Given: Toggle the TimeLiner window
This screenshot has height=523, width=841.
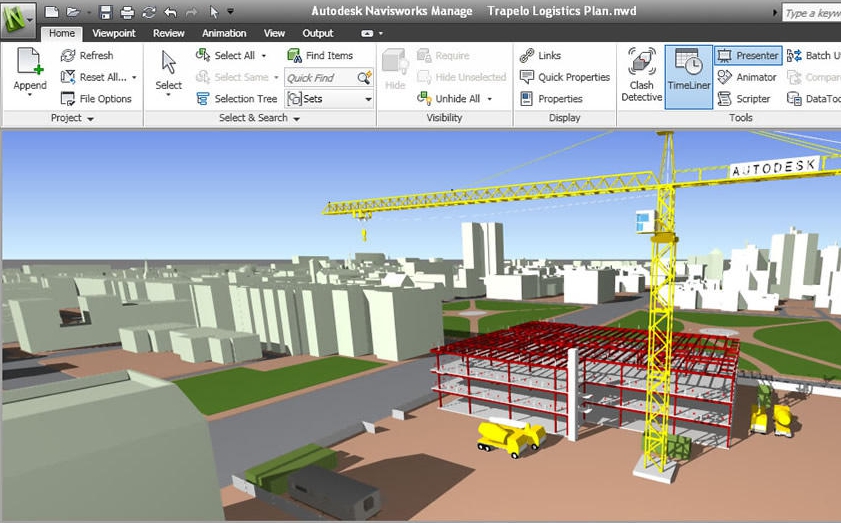Looking at the screenshot, I should click(689, 77).
